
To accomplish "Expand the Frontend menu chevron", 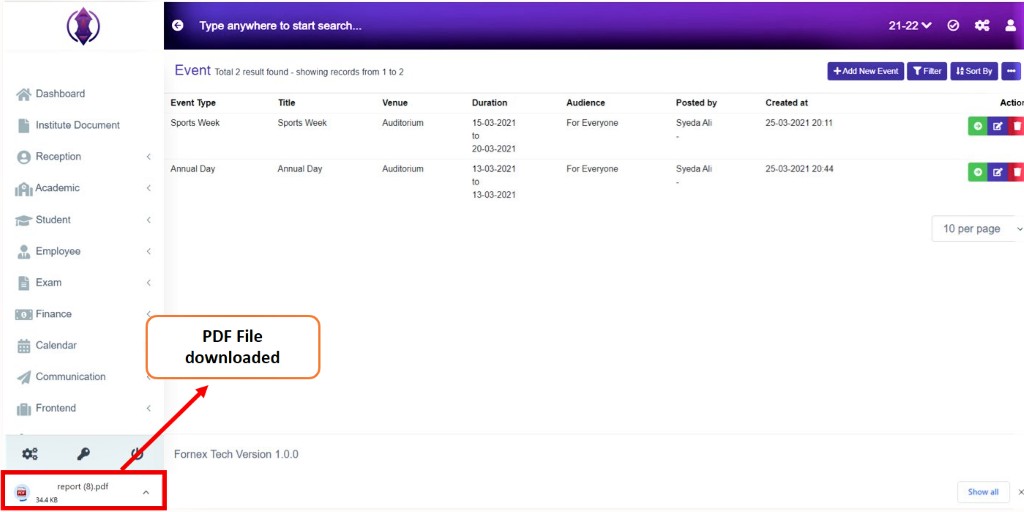I will [148, 408].
